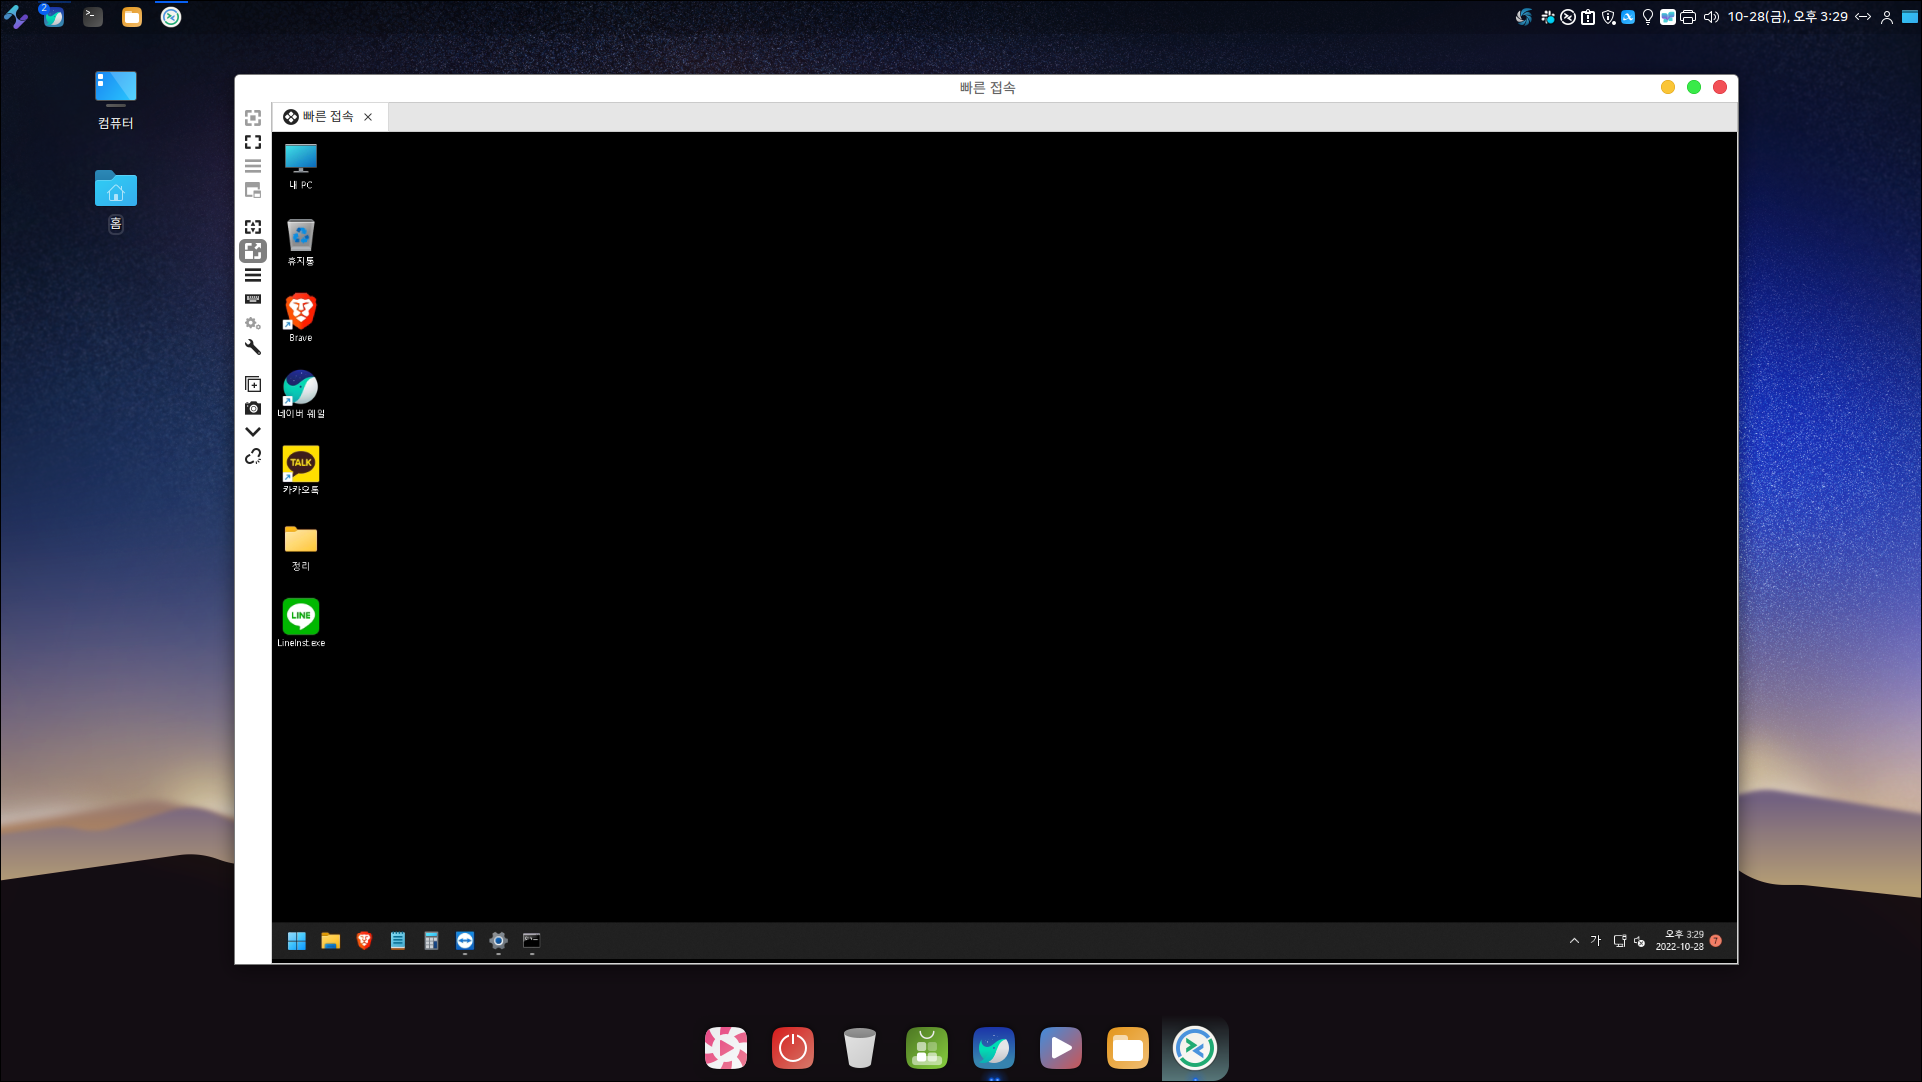This screenshot has height=1082, width=1922.
Task: Toggle the highlighted scaled mode button
Action: click(x=253, y=251)
